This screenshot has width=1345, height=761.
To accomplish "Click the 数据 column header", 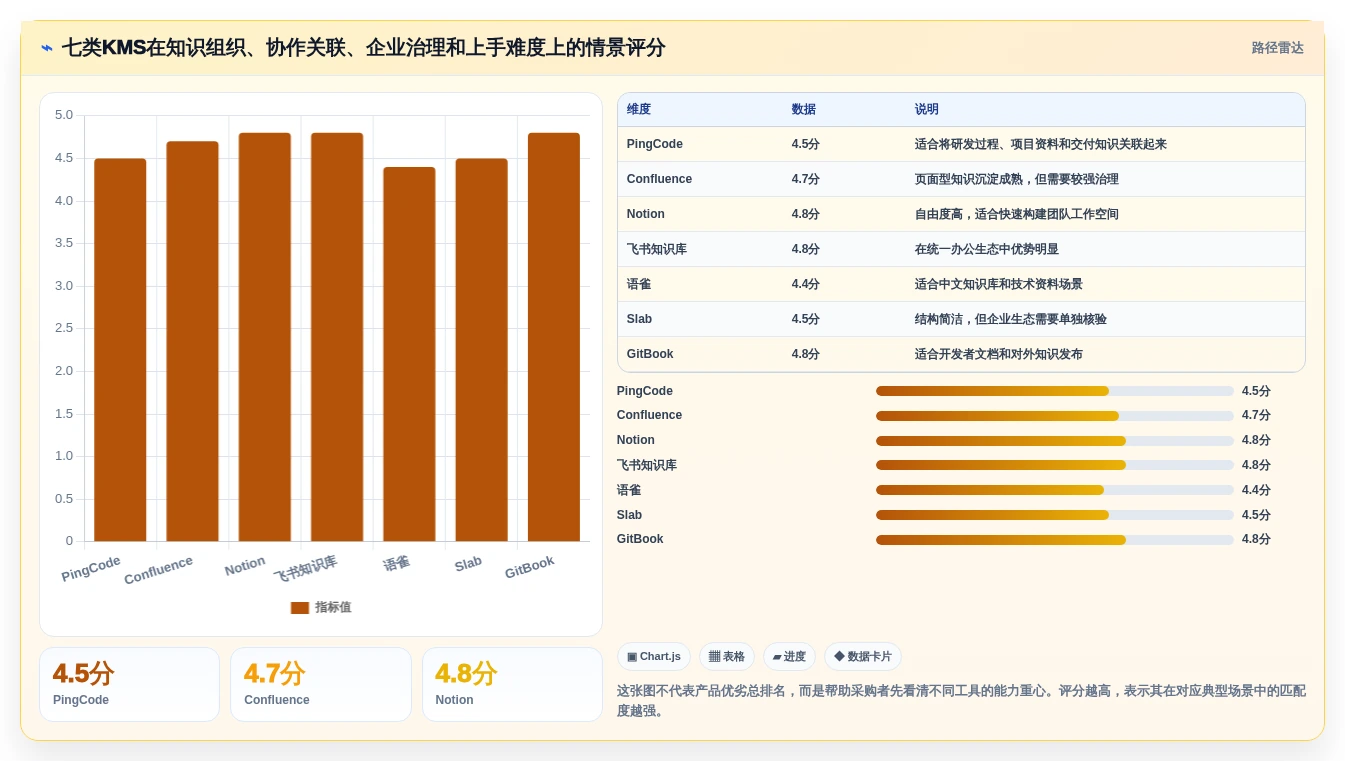I will [x=804, y=110].
